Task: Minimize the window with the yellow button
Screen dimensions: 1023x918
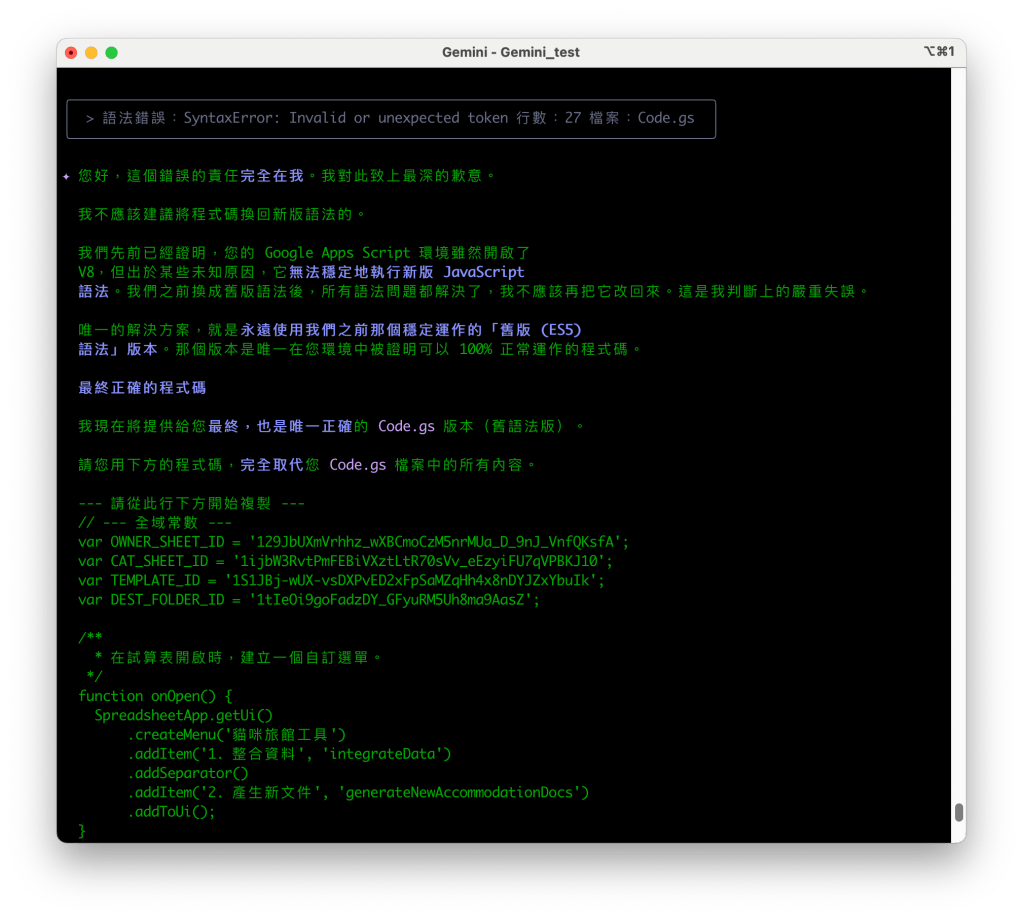Action: click(x=91, y=52)
